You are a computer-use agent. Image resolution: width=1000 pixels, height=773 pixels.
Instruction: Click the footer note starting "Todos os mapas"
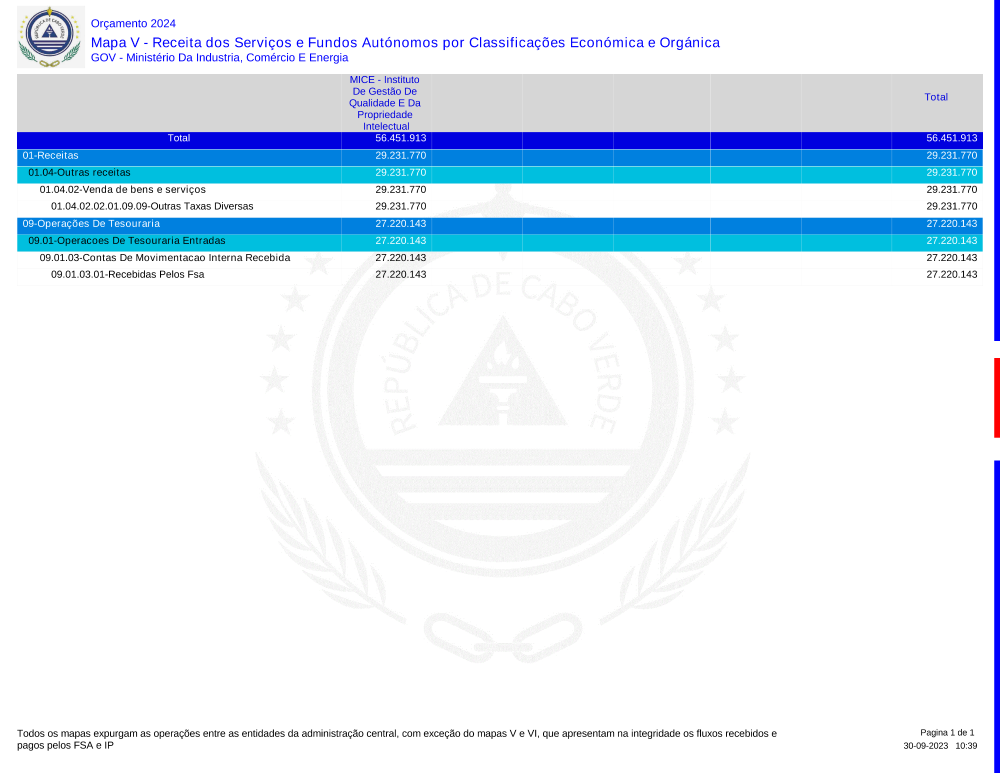[x=396, y=739]
